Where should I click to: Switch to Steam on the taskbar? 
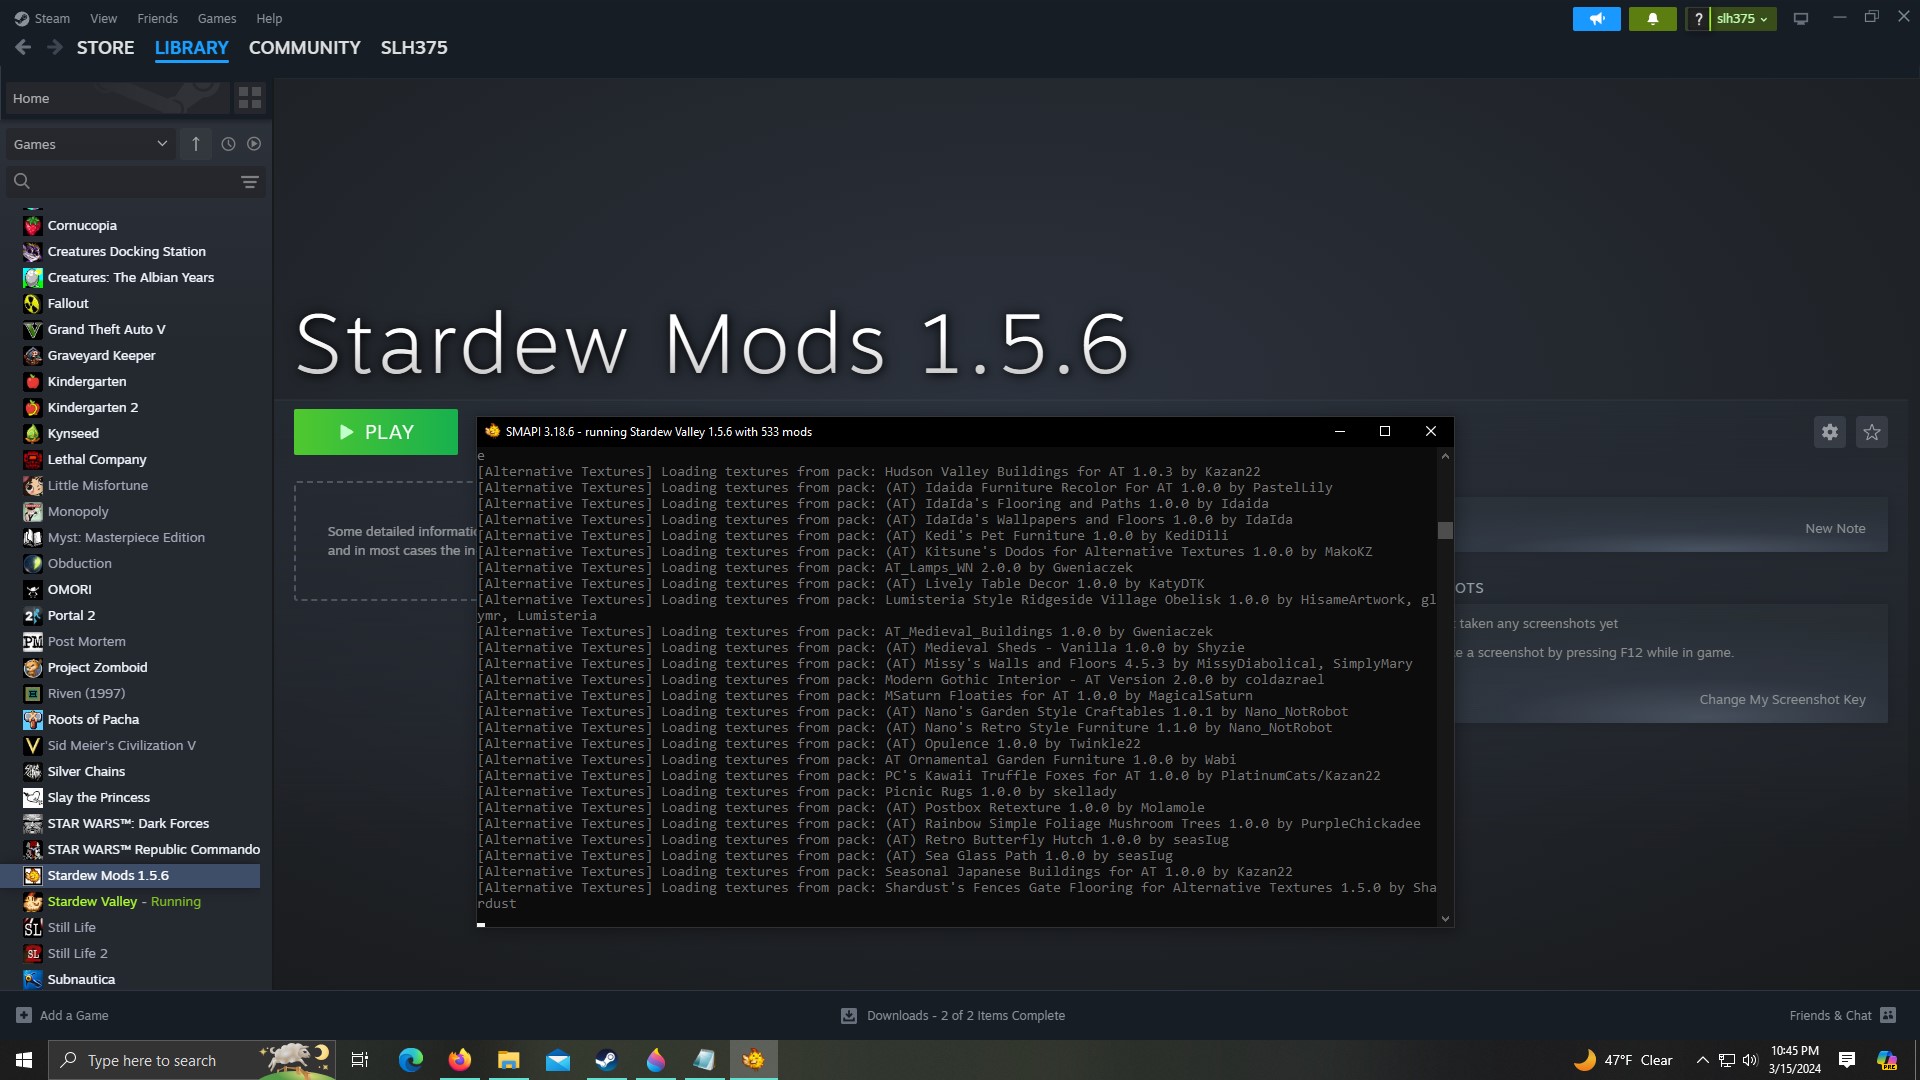tap(606, 1060)
